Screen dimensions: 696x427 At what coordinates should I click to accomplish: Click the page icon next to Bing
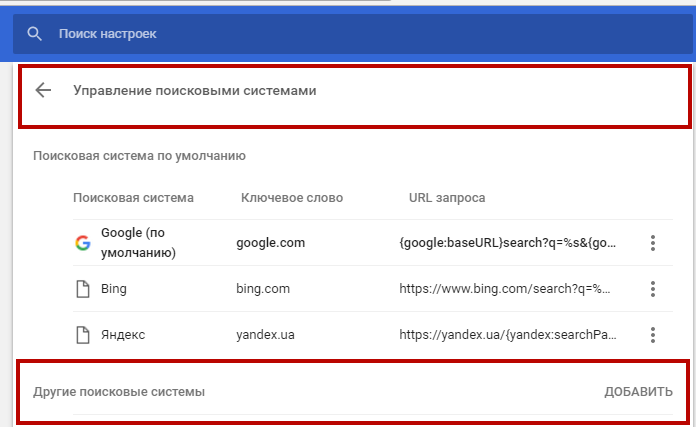83,289
